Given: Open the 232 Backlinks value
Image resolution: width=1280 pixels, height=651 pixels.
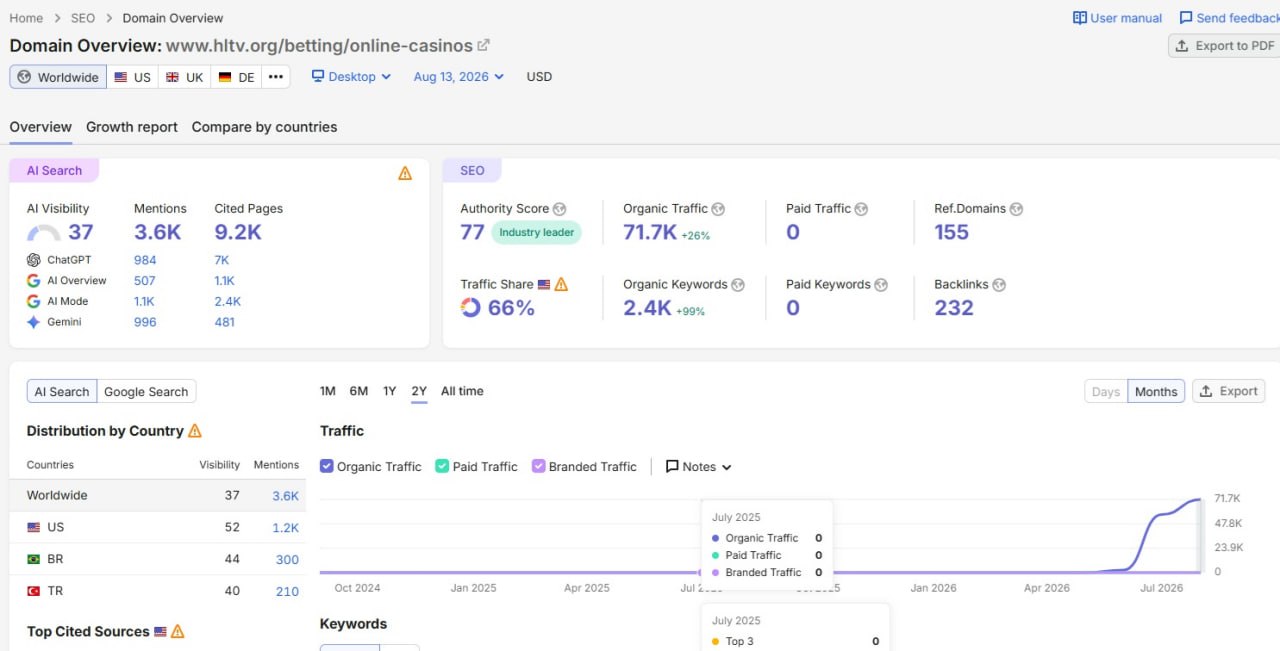Looking at the screenshot, I should [x=954, y=308].
